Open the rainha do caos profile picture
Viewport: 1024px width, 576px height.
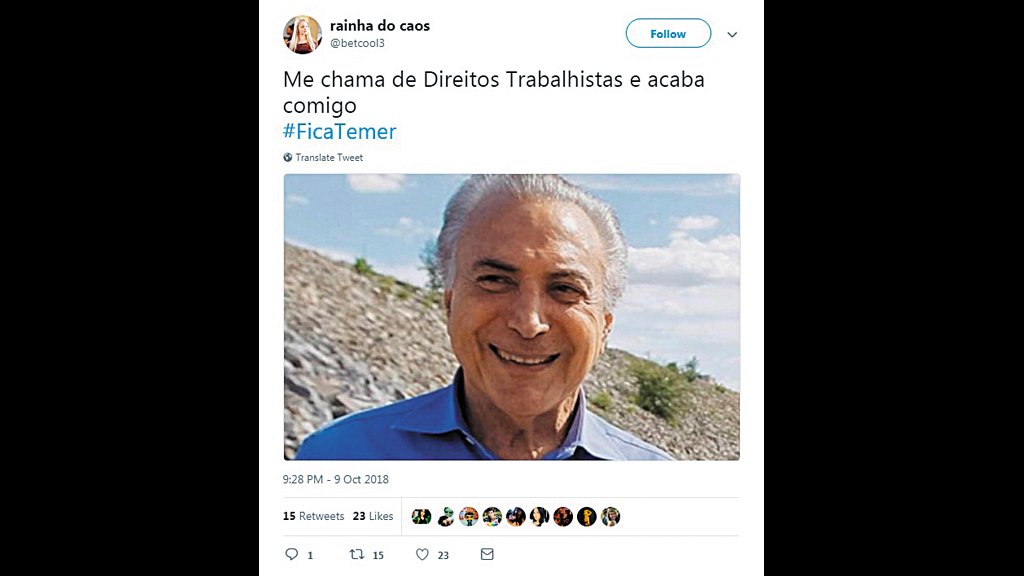pyautogui.click(x=302, y=35)
